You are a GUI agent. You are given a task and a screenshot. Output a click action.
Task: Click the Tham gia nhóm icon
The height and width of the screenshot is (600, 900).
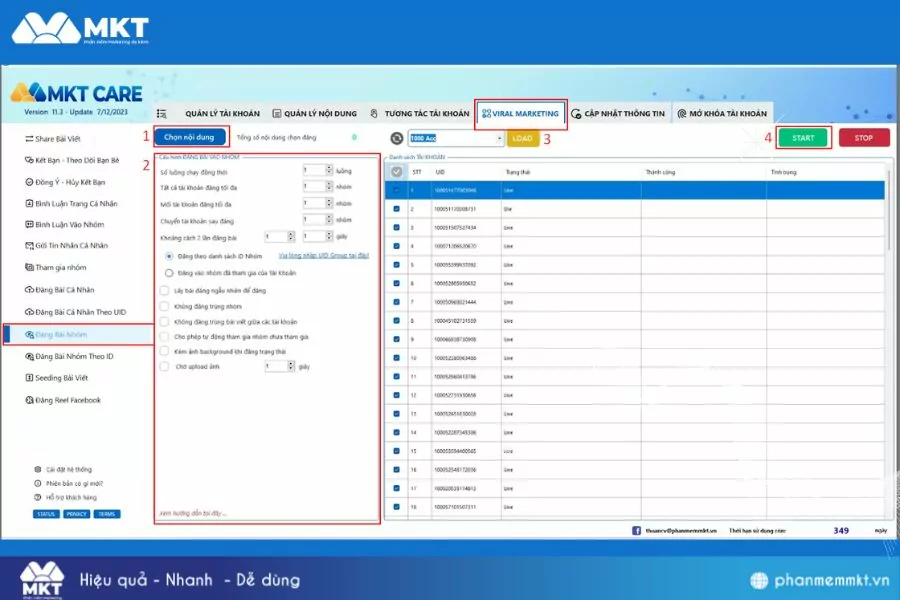click(x=29, y=267)
